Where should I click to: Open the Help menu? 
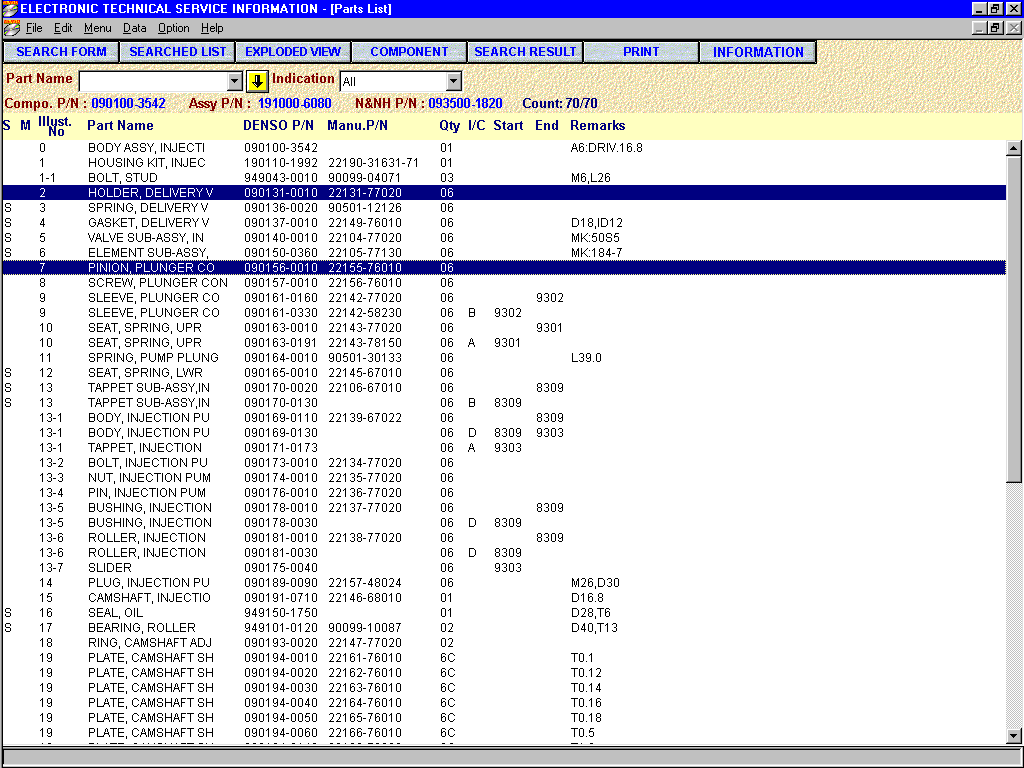[x=212, y=28]
